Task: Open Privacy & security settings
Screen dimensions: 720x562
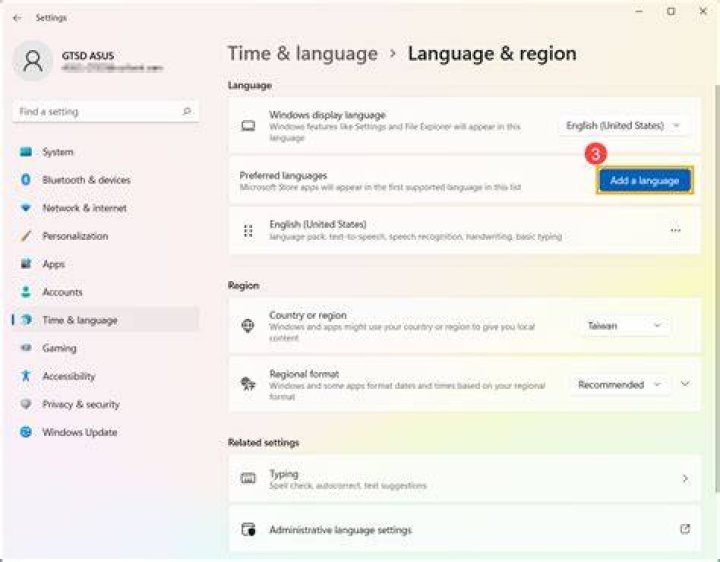Action: [x=106, y=404]
